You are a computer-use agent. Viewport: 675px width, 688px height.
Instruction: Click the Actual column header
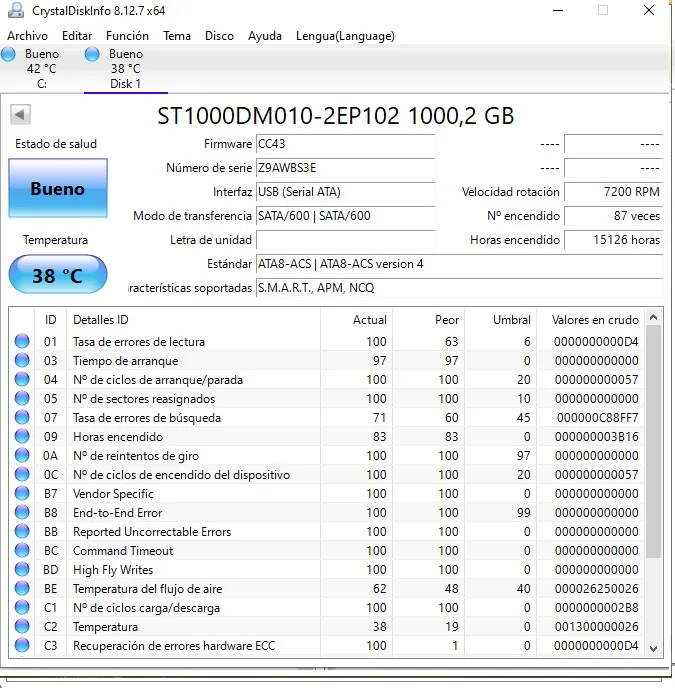(356, 320)
